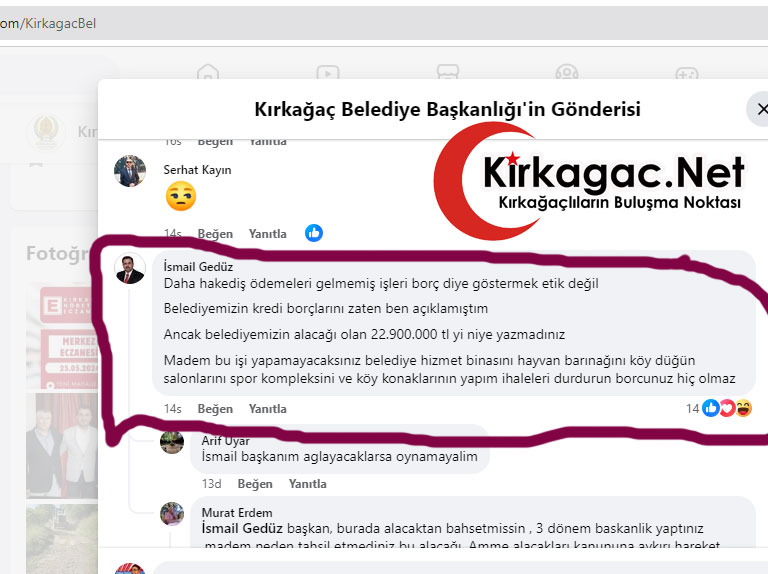Close the Gönderisi post dialog
This screenshot has width=768, height=574.
(x=760, y=109)
